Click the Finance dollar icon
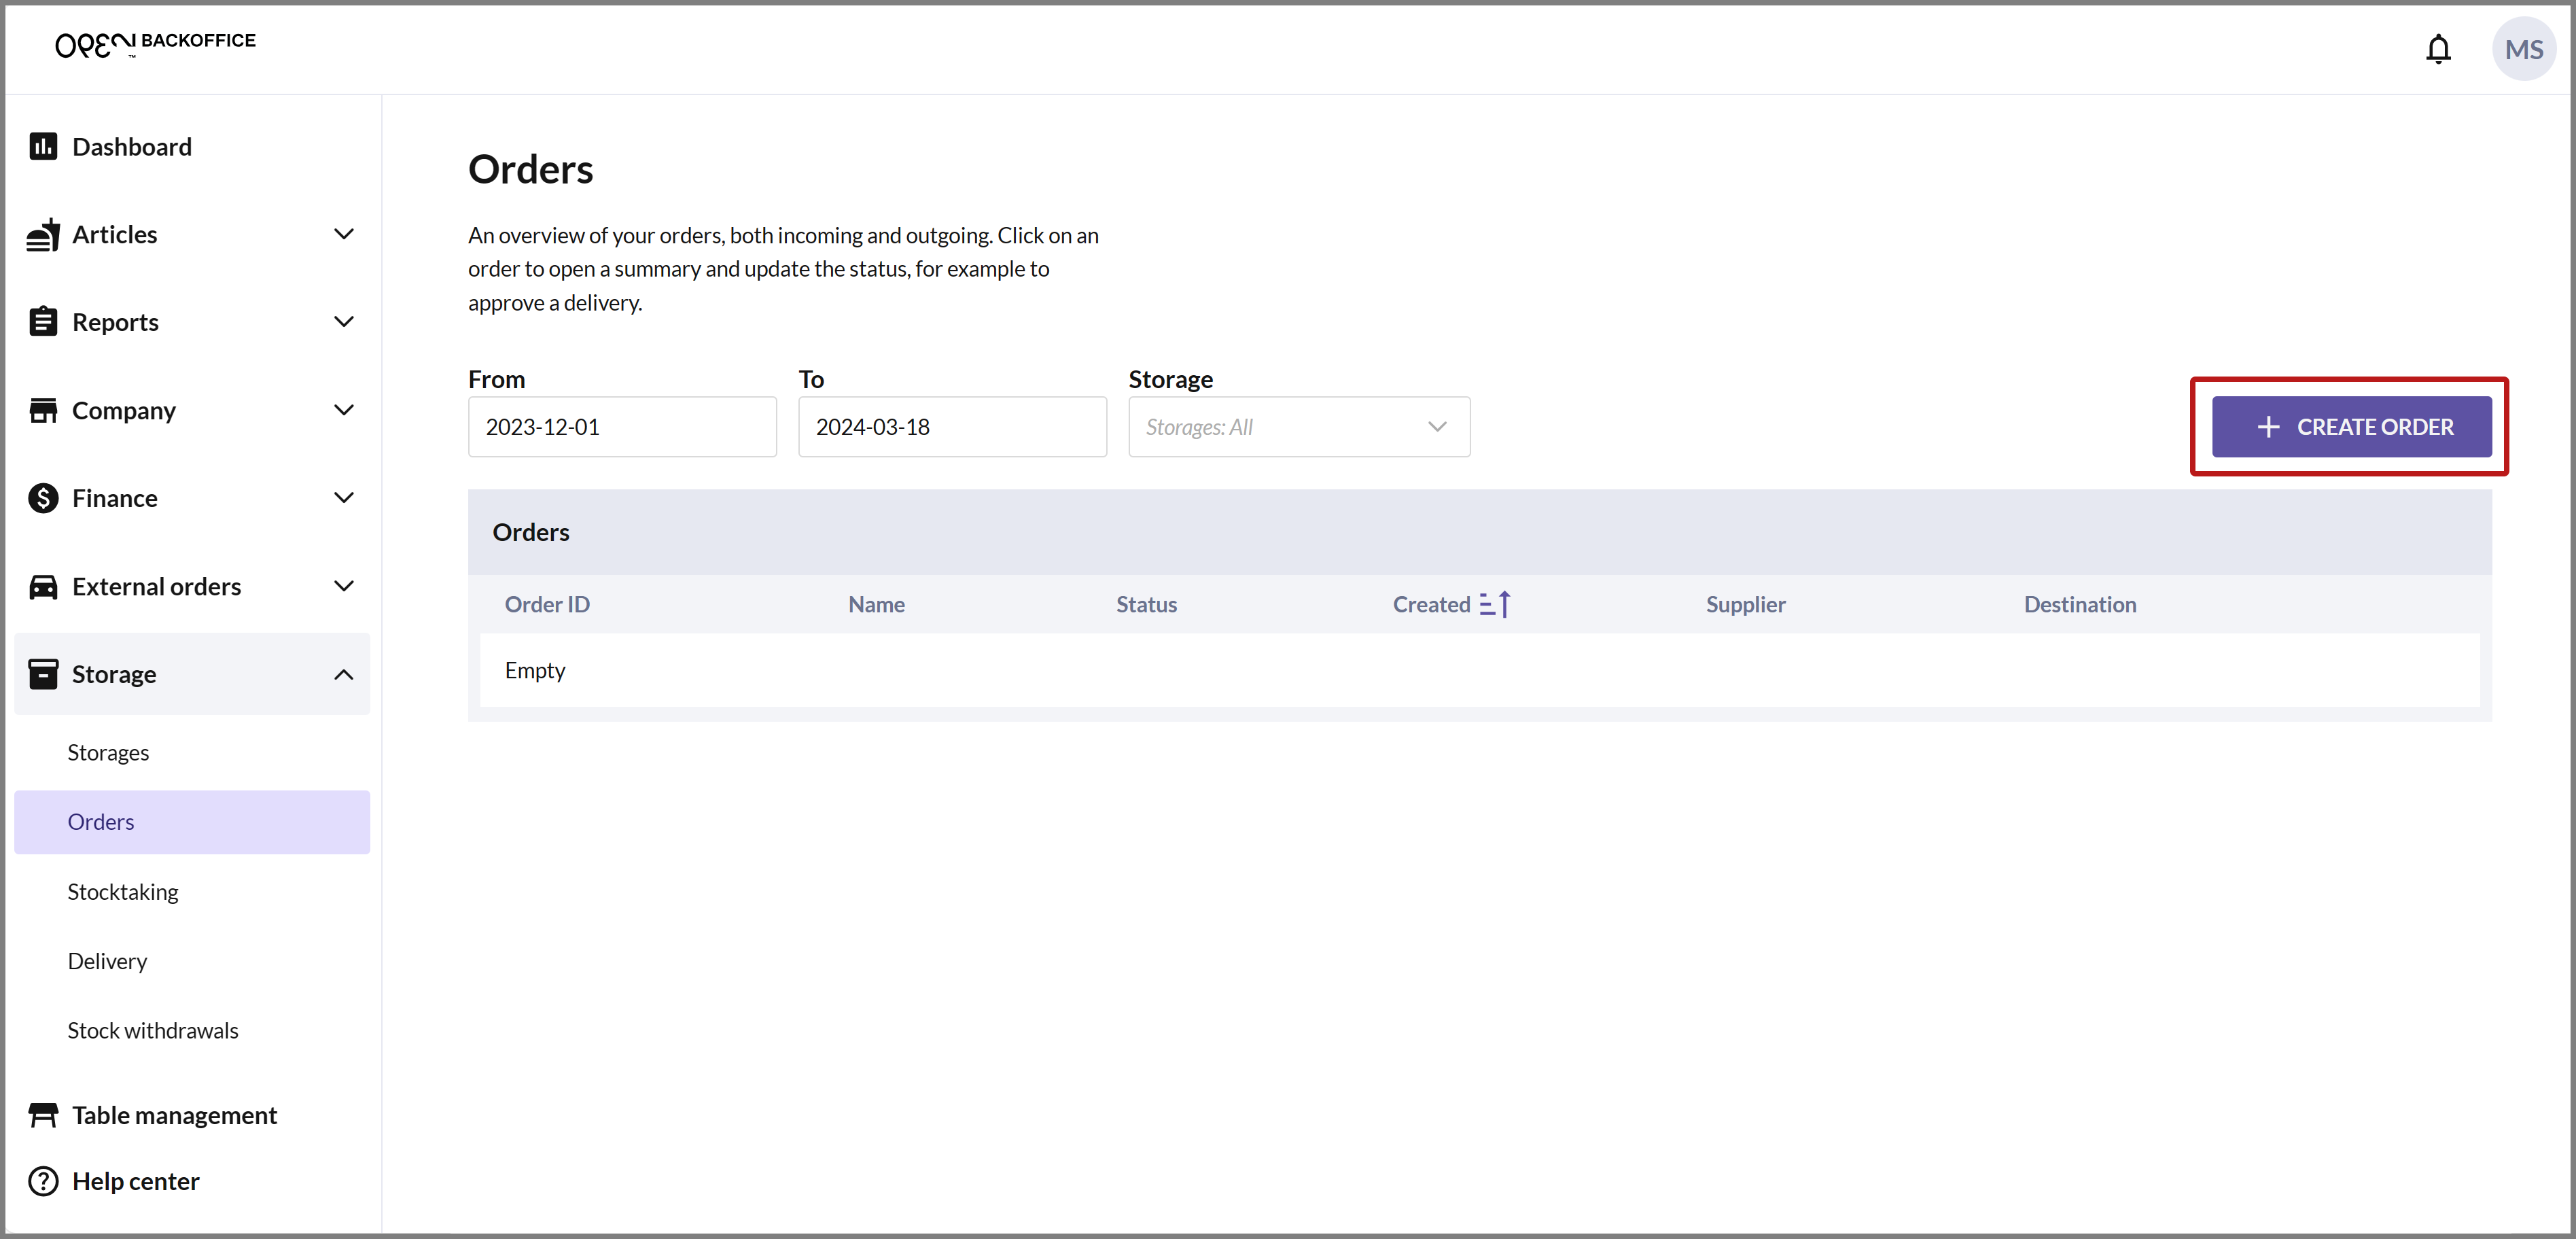Image resolution: width=2576 pixels, height=1239 pixels. (43, 498)
